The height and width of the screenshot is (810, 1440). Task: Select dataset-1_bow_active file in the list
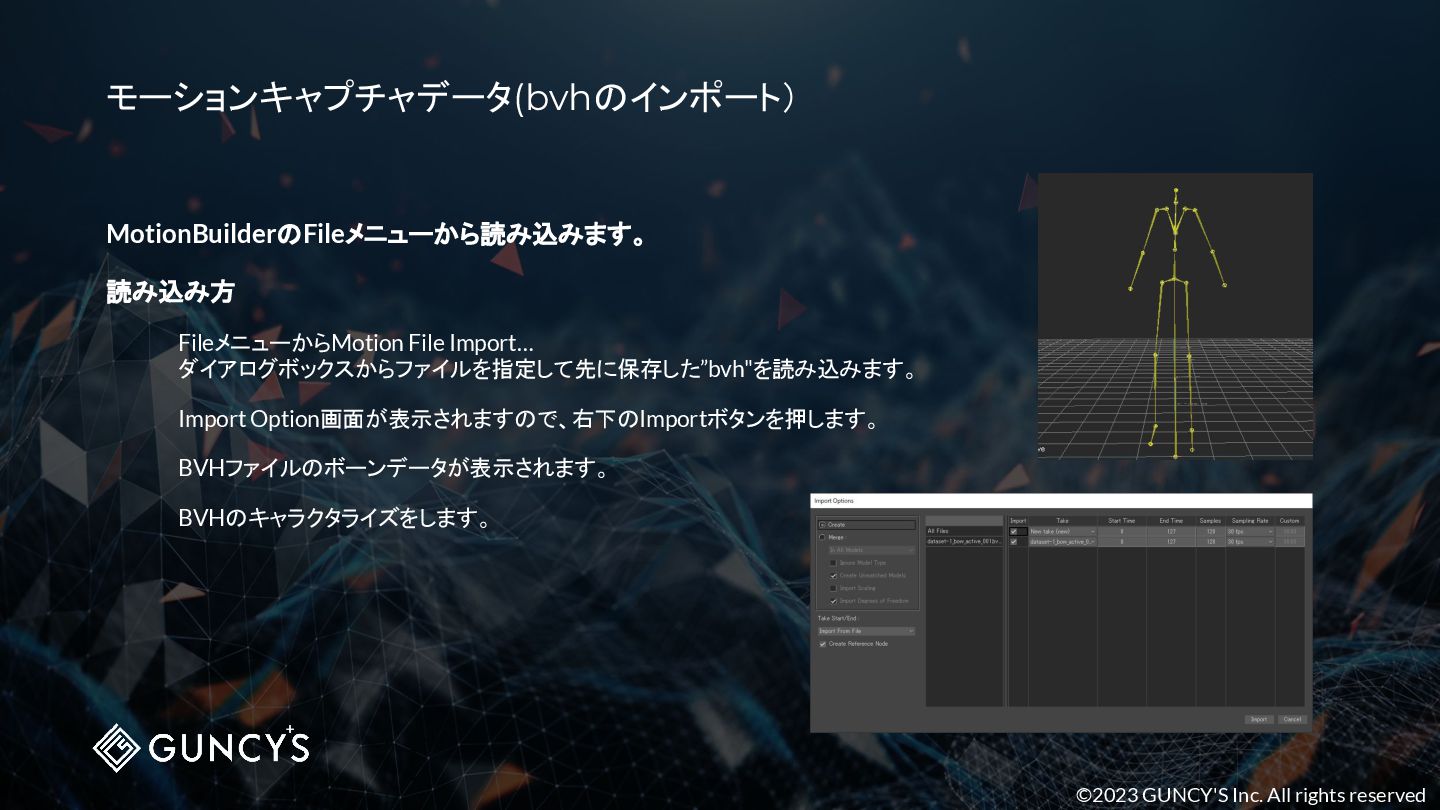[964, 541]
